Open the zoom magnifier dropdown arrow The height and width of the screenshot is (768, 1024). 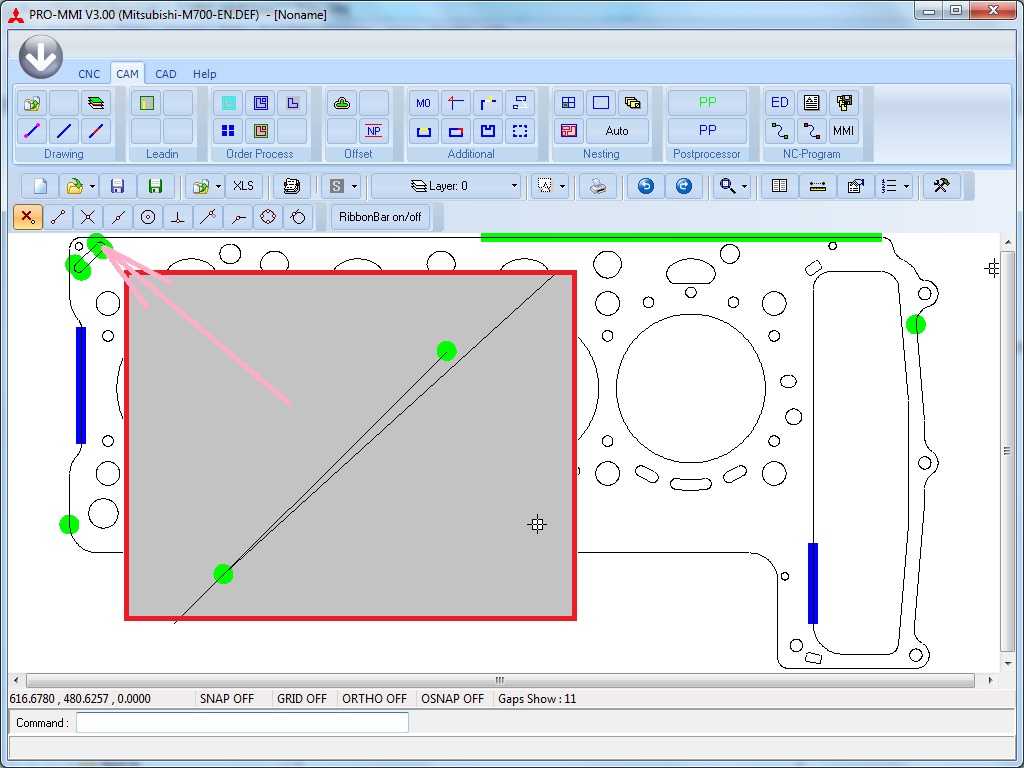pos(745,186)
